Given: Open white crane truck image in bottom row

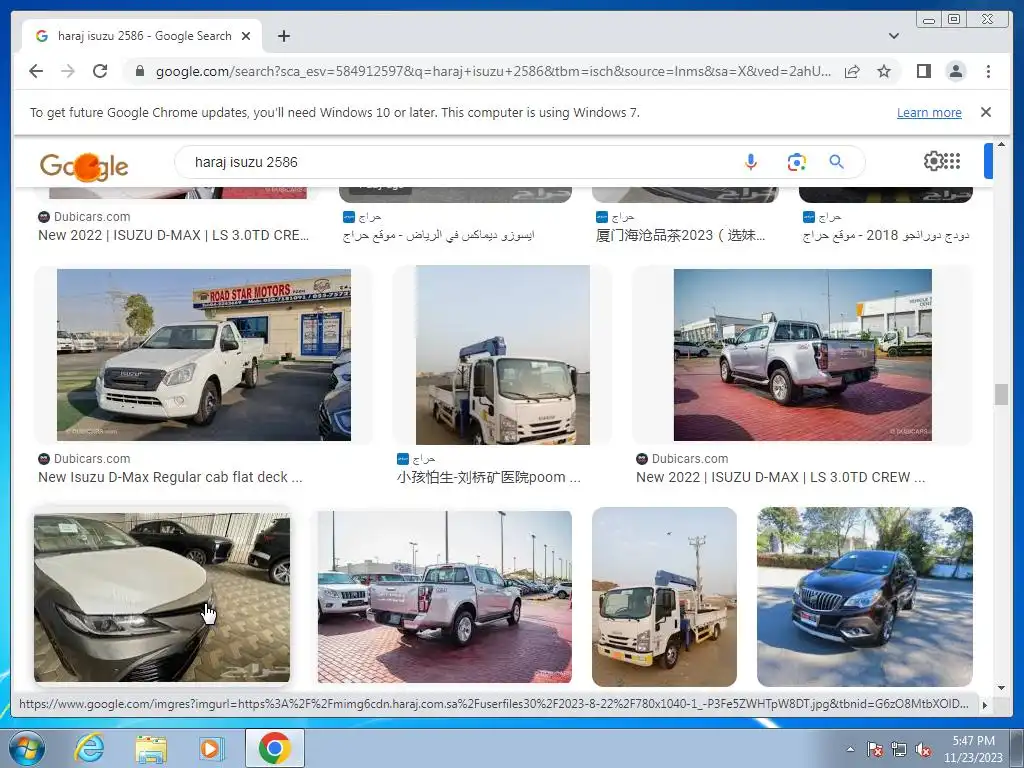Looking at the screenshot, I should [x=664, y=597].
